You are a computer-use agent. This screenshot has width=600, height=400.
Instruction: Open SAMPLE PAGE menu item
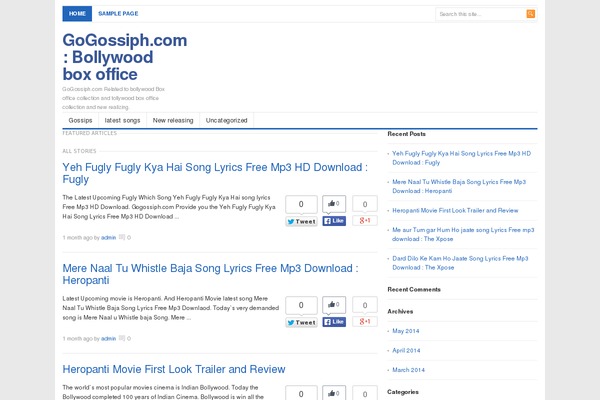[x=118, y=14]
